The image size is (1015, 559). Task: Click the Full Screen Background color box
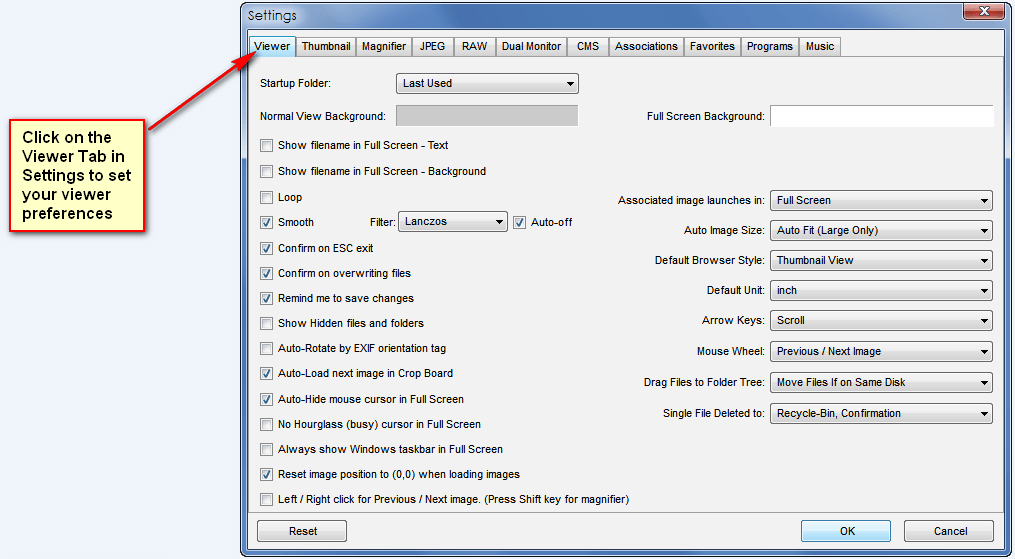[880, 116]
